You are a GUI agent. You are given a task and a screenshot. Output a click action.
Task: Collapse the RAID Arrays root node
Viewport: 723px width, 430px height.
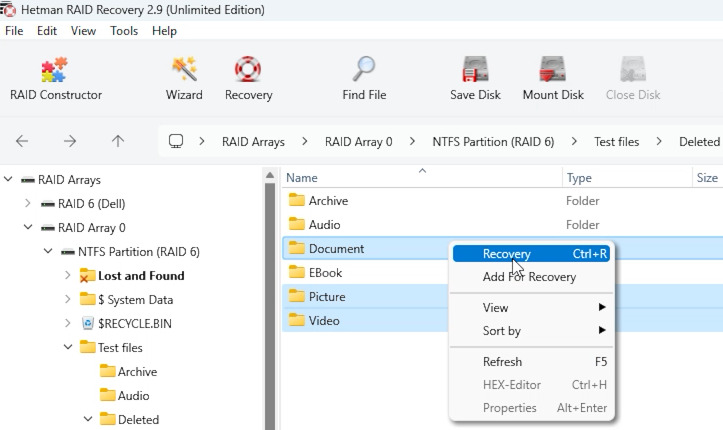tap(8, 179)
